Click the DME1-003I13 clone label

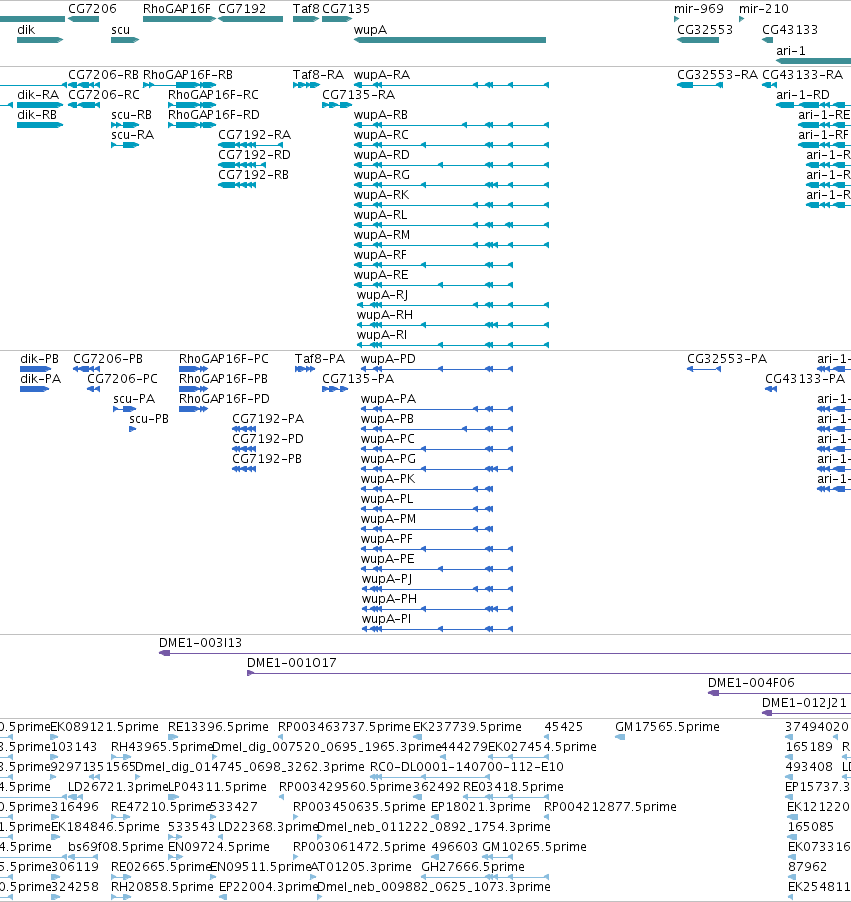[x=200, y=643]
